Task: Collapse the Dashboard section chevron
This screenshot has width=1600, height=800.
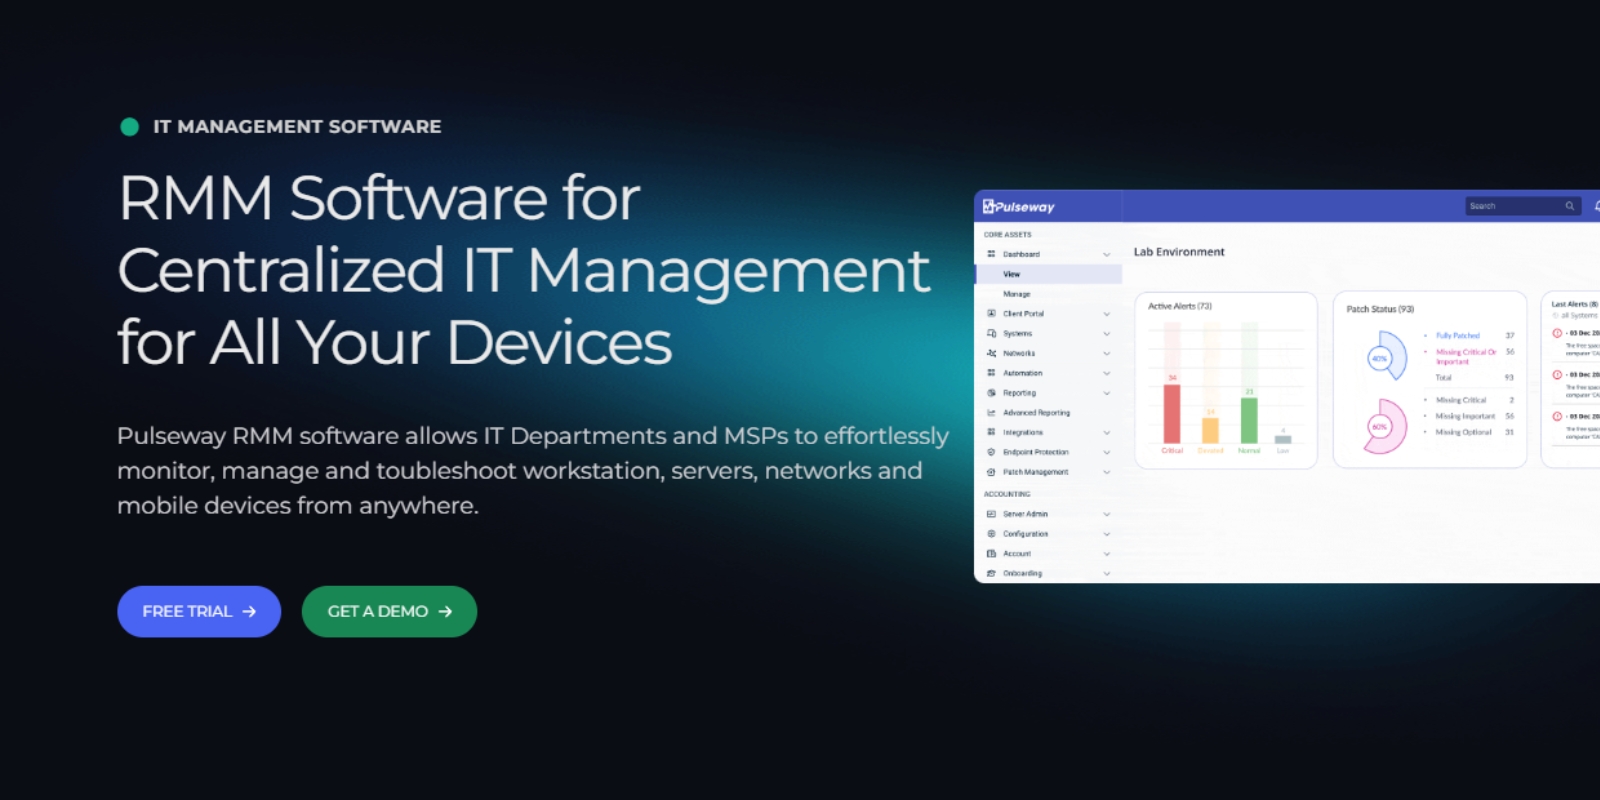Action: [x=1107, y=254]
